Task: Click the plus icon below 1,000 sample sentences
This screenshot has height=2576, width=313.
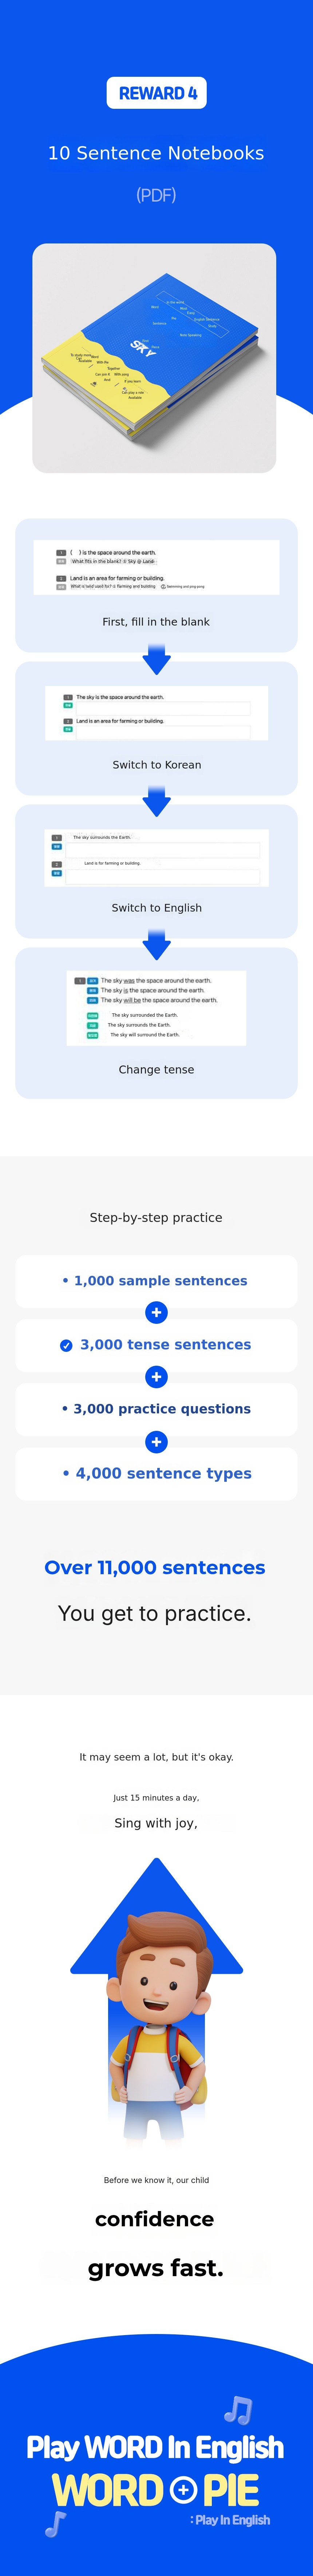Action: click(156, 1313)
